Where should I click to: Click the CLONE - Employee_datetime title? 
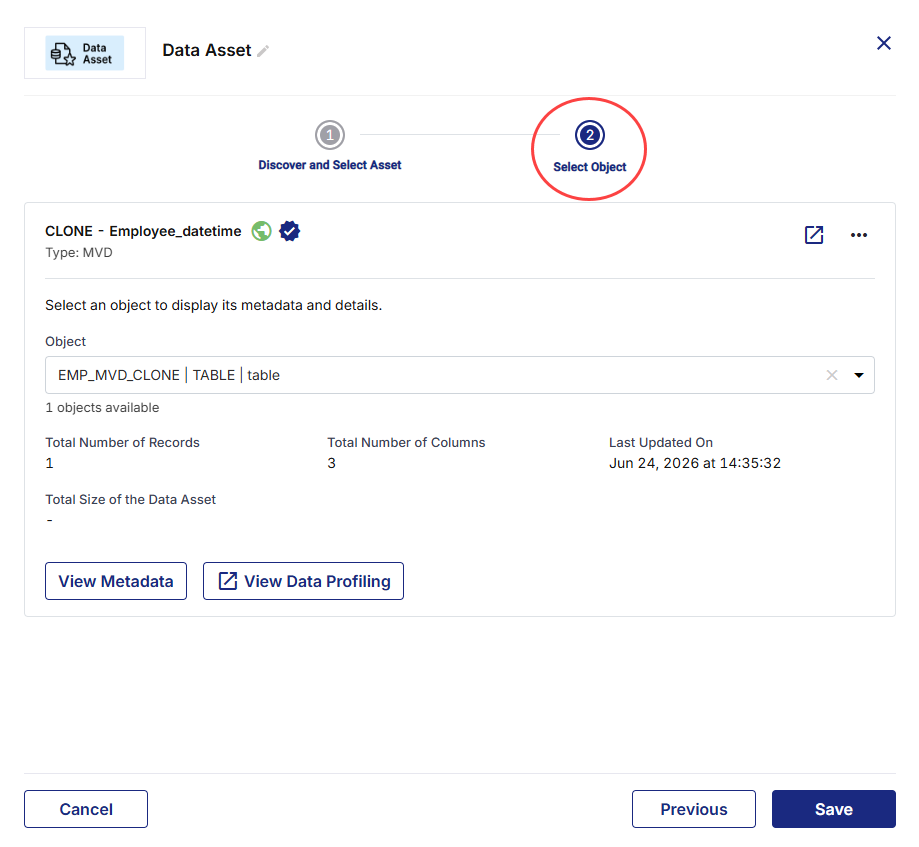coord(143,231)
